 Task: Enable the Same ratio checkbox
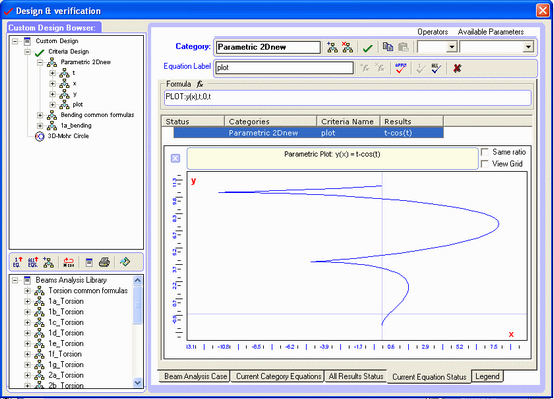pos(485,152)
